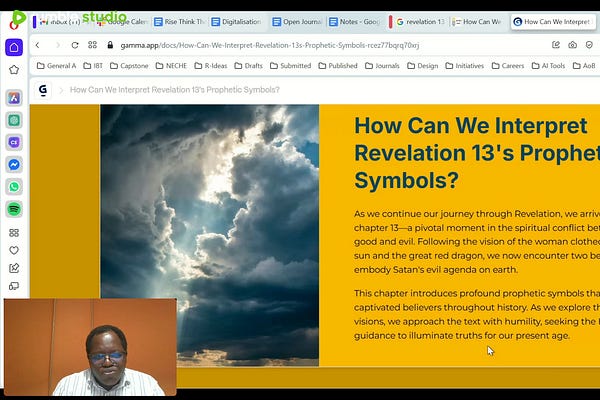Open the workspaces grid icon in sidebar
The height and width of the screenshot is (400, 600).
(x=14, y=233)
